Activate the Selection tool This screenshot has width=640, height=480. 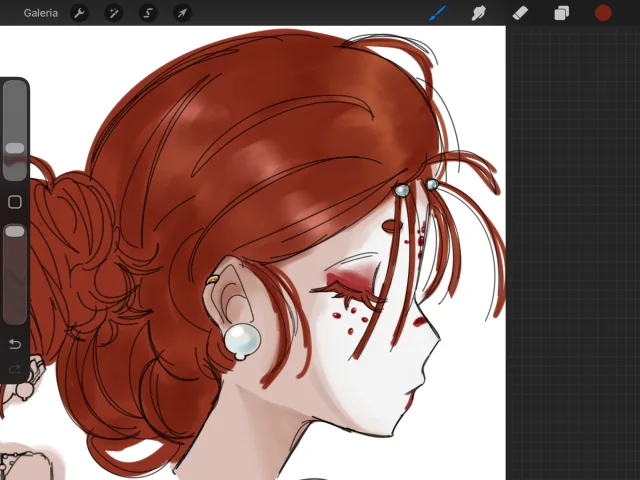[x=148, y=13]
